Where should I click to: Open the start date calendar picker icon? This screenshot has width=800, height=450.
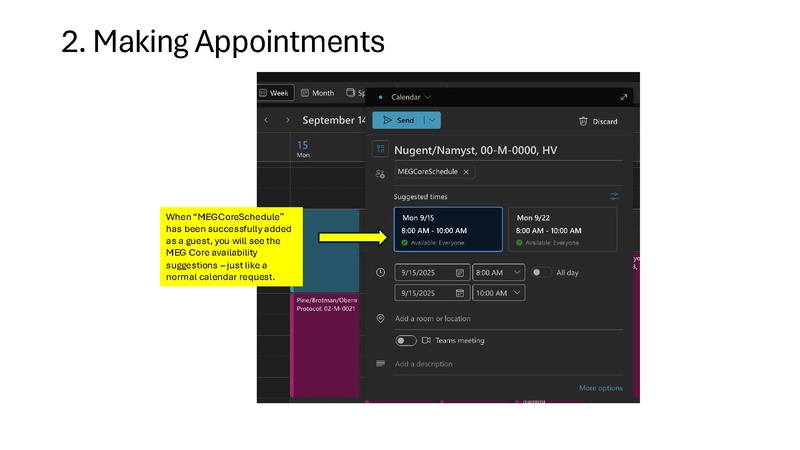tap(460, 272)
